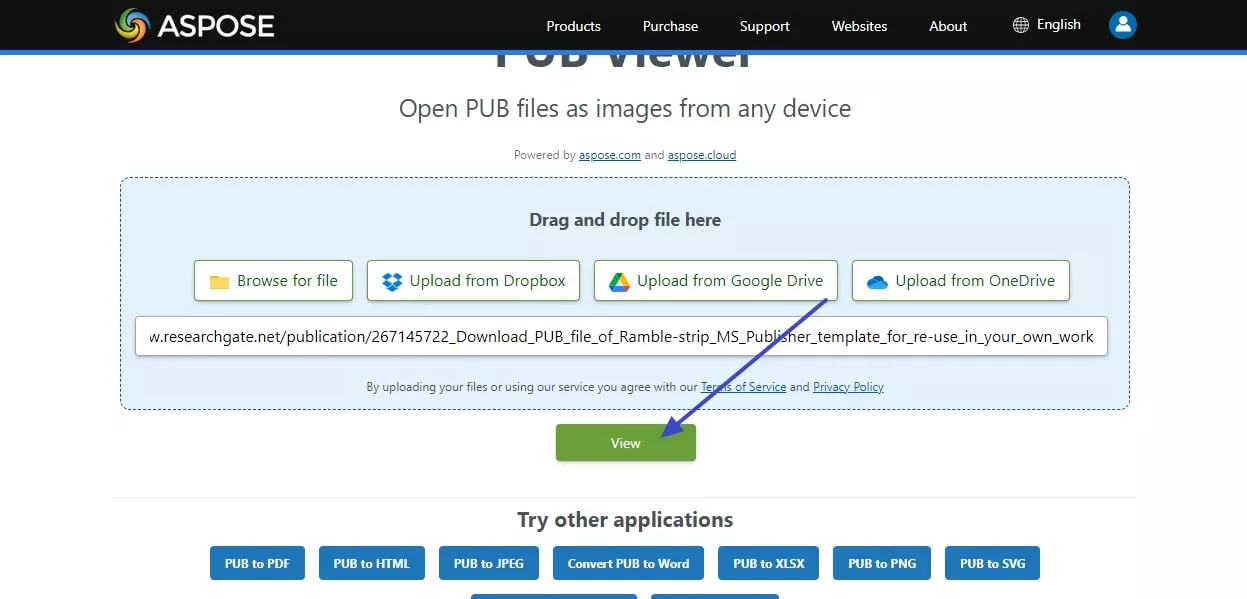This screenshot has height=599, width=1247.
Task: Choose Convert PUB to Word
Action: (628, 563)
